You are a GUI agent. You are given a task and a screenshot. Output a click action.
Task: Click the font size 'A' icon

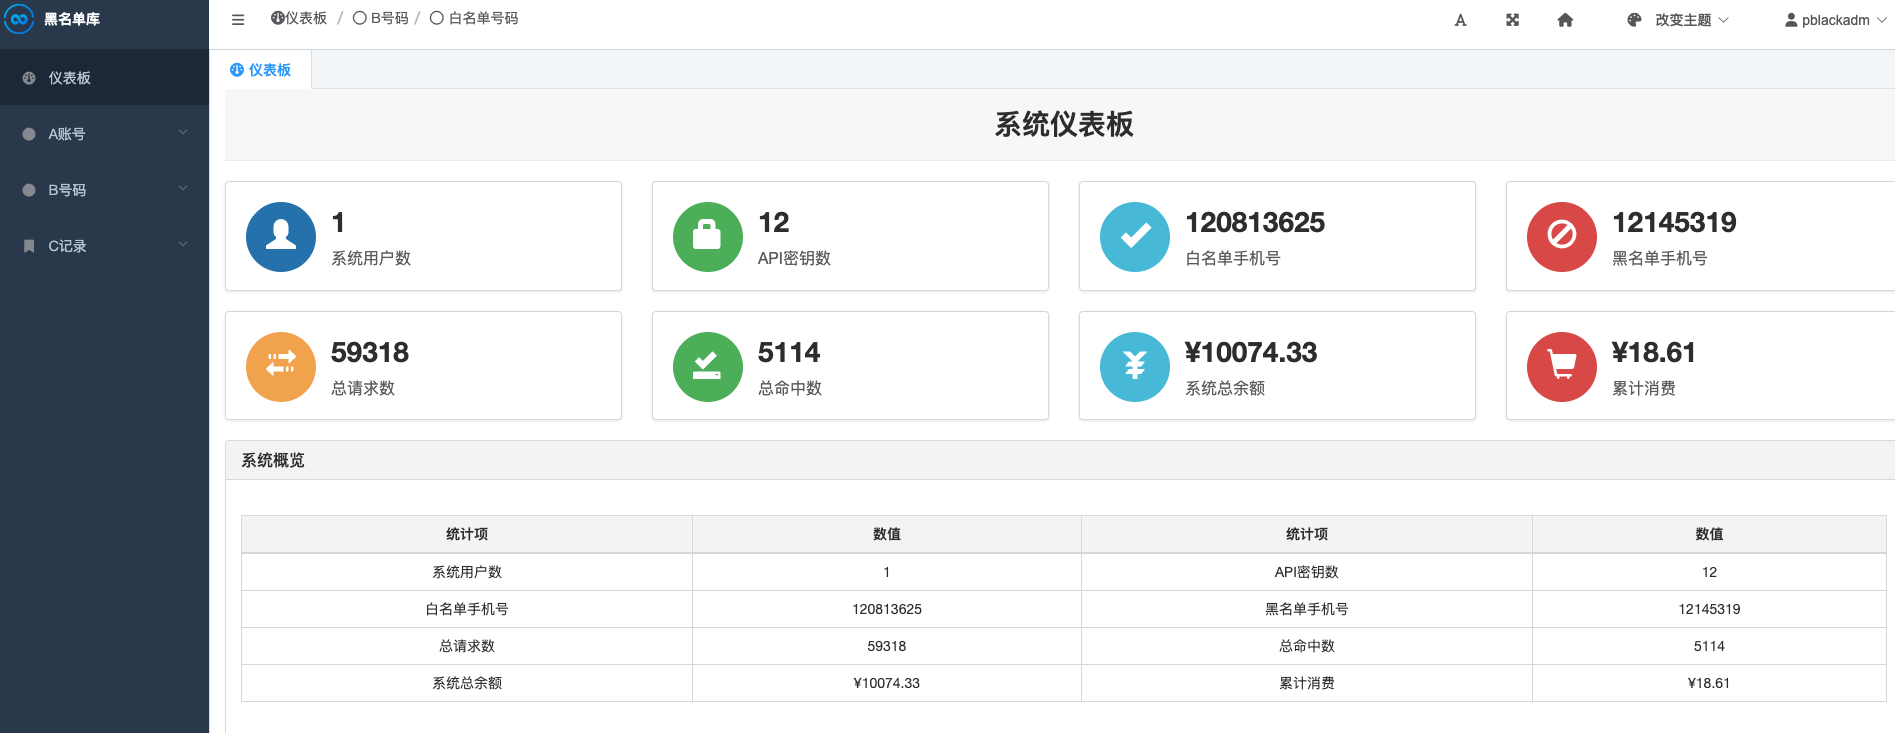[1460, 20]
